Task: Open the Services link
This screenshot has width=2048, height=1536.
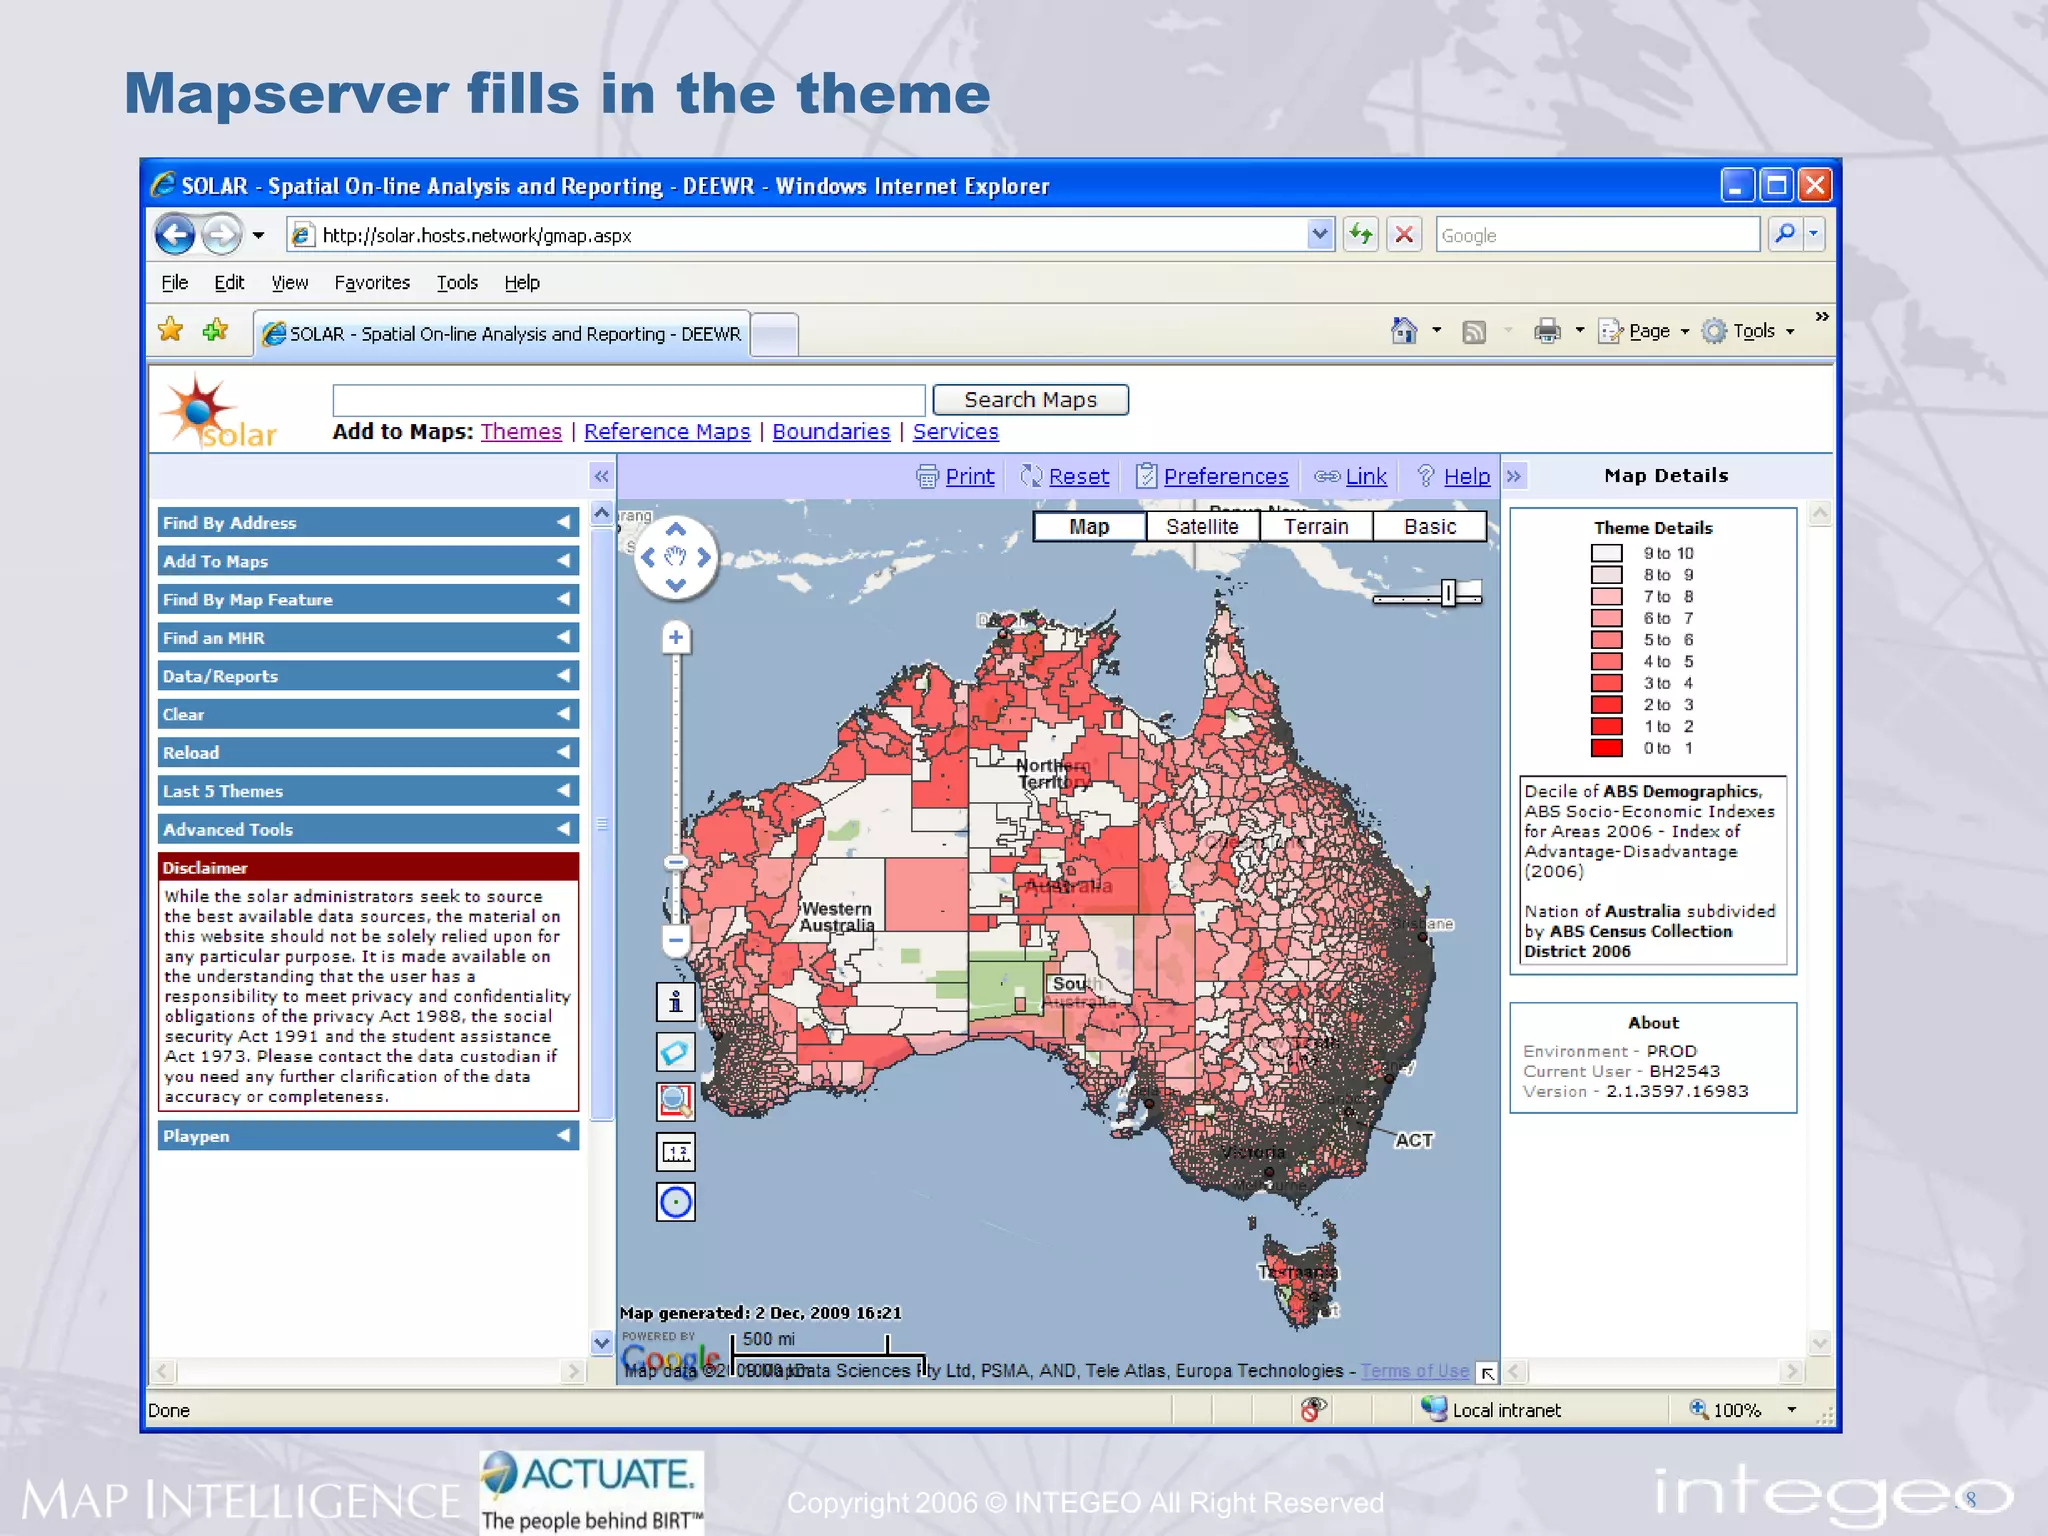Action: (955, 431)
